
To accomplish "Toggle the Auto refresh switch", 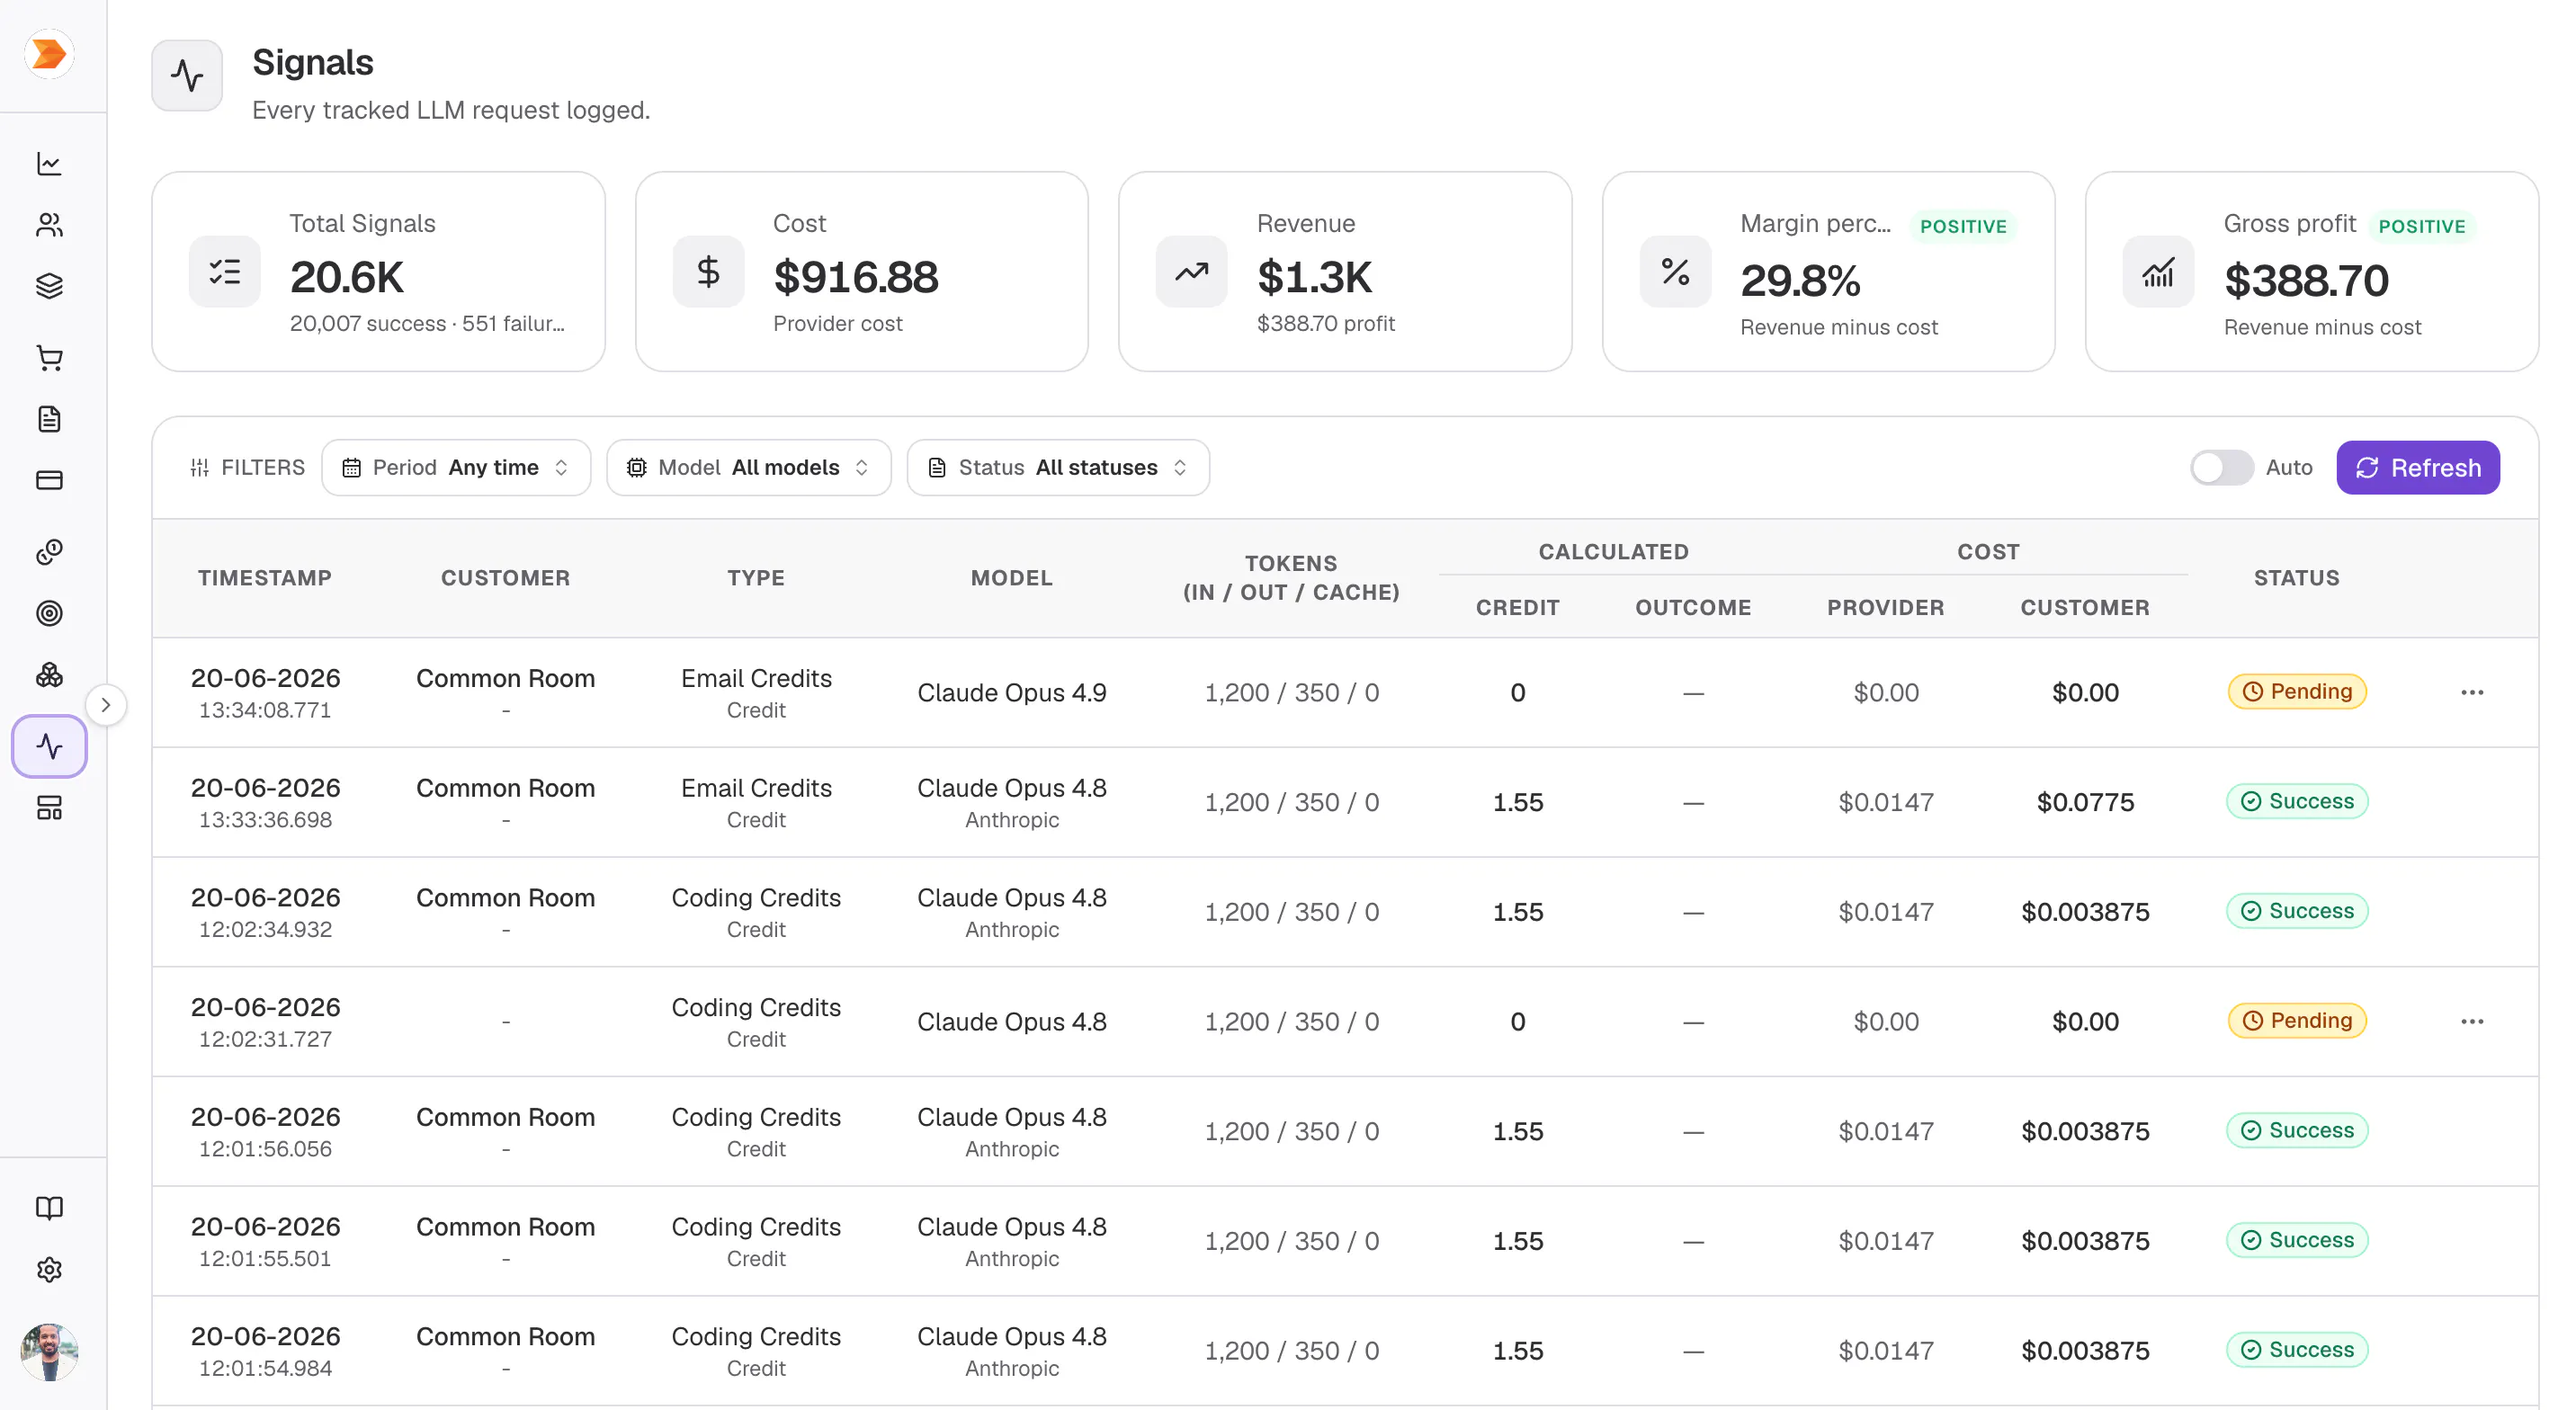I will coord(2221,467).
